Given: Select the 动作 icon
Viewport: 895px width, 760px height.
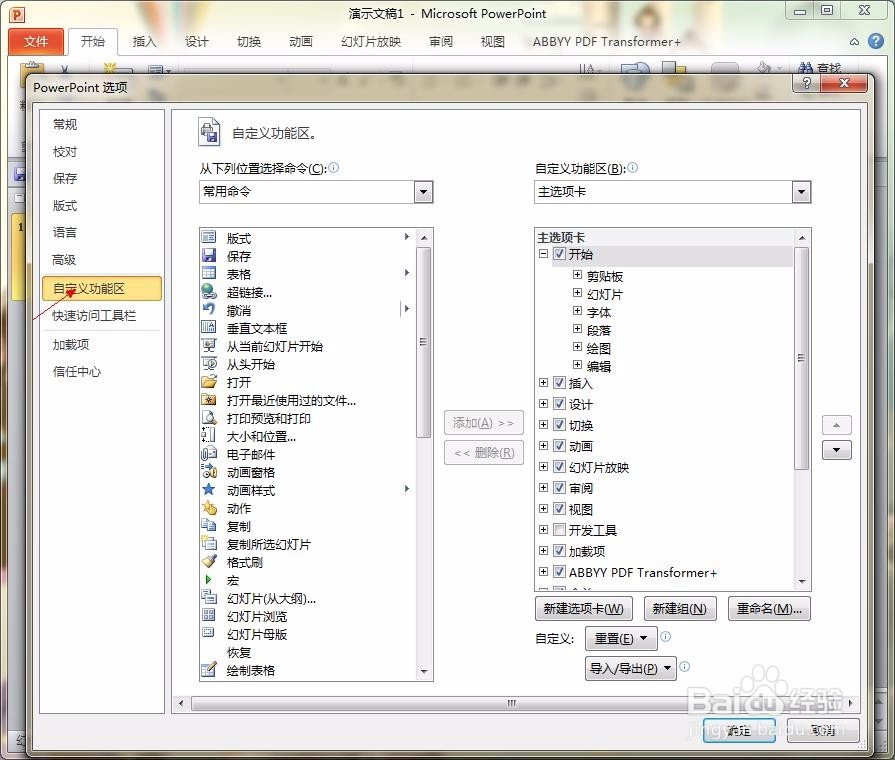Looking at the screenshot, I should tap(209, 507).
